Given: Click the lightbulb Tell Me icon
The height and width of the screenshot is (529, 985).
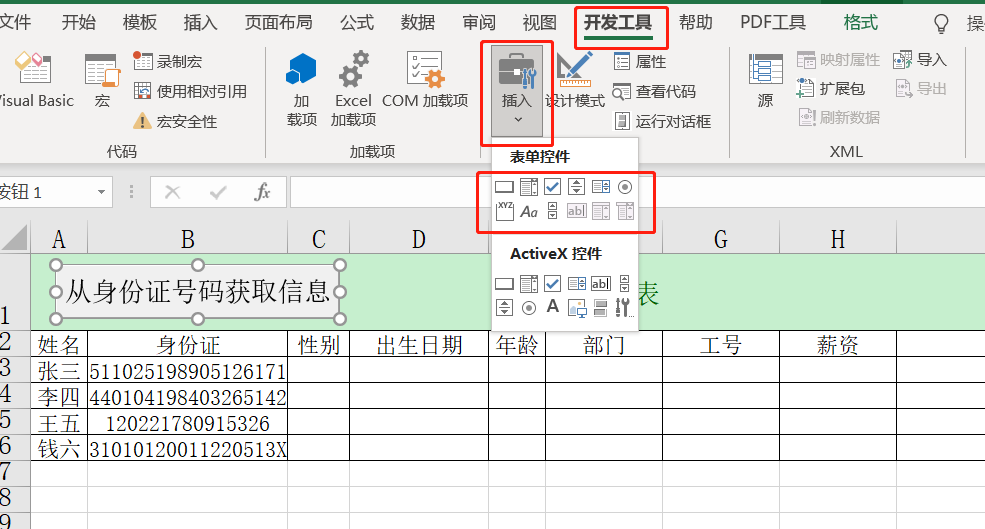Looking at the screenshot, I should tap(941, 24).
